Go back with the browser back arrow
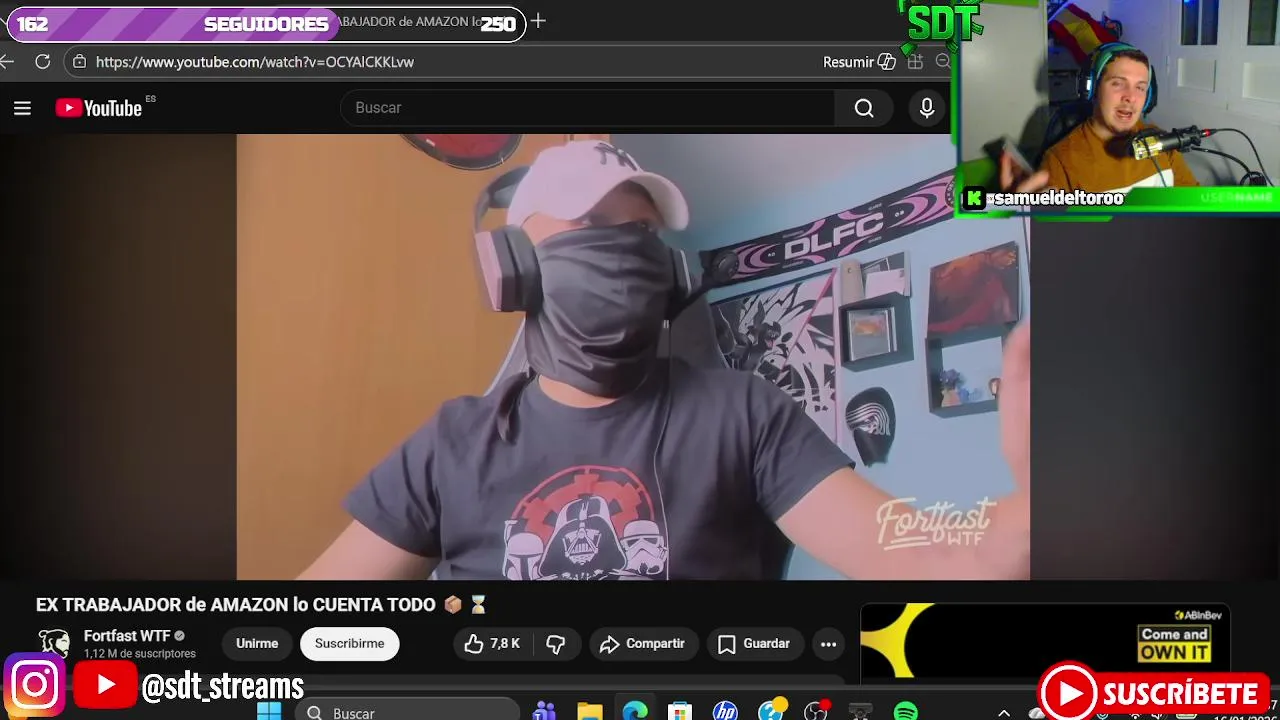This screenshot has height=720, width=1280. [x=8, y=62]
